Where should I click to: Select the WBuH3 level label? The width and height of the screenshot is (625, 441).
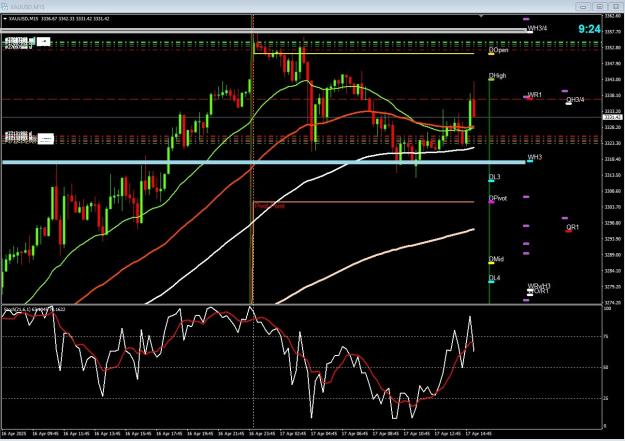pos(539,286)
